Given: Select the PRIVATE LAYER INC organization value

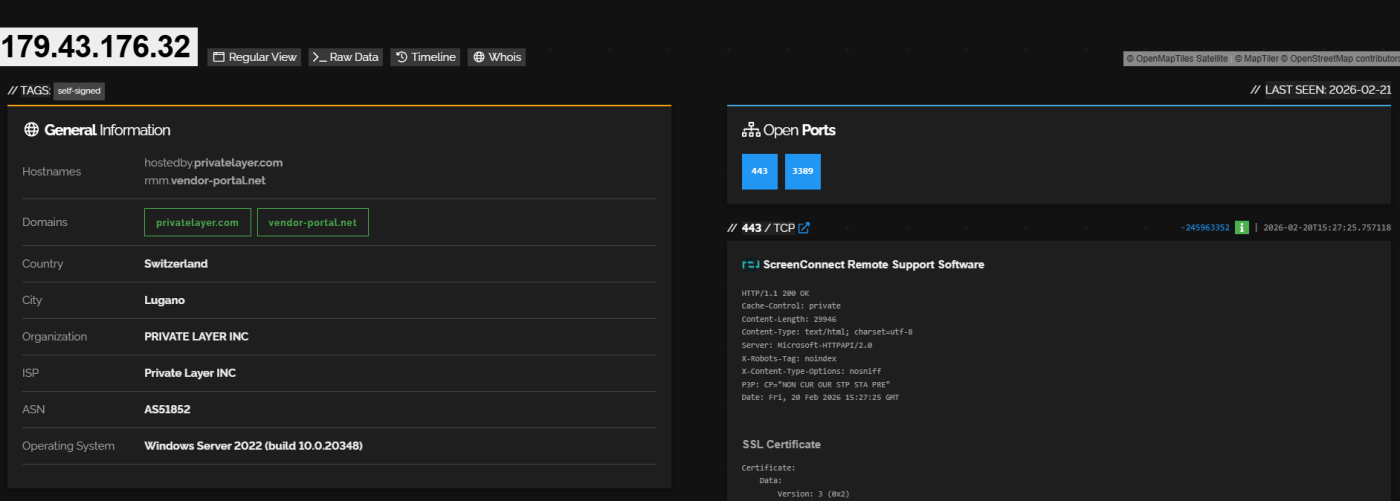Looking at the screenshot, I should point(196,337).
